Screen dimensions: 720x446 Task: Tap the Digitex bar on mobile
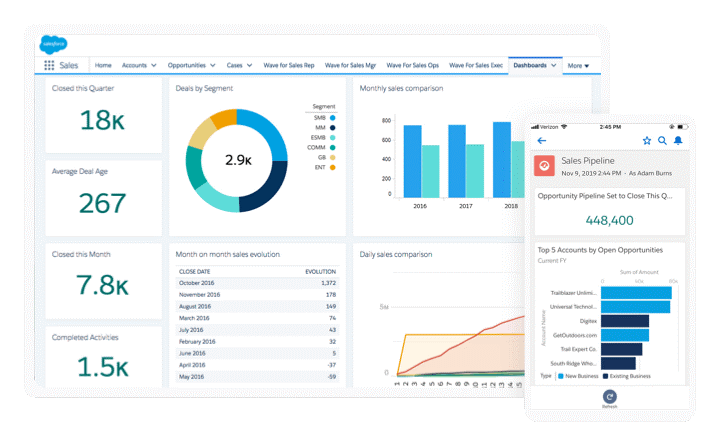(625, 321)
